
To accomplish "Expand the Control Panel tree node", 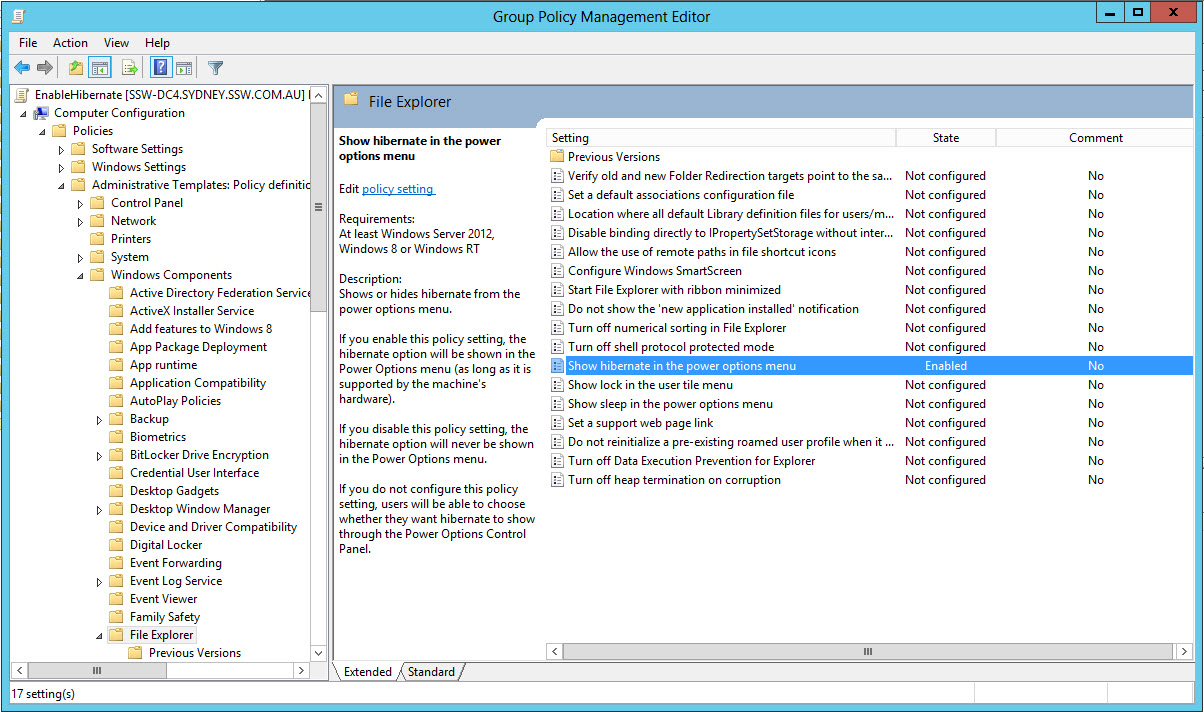I will click(81, 203).
